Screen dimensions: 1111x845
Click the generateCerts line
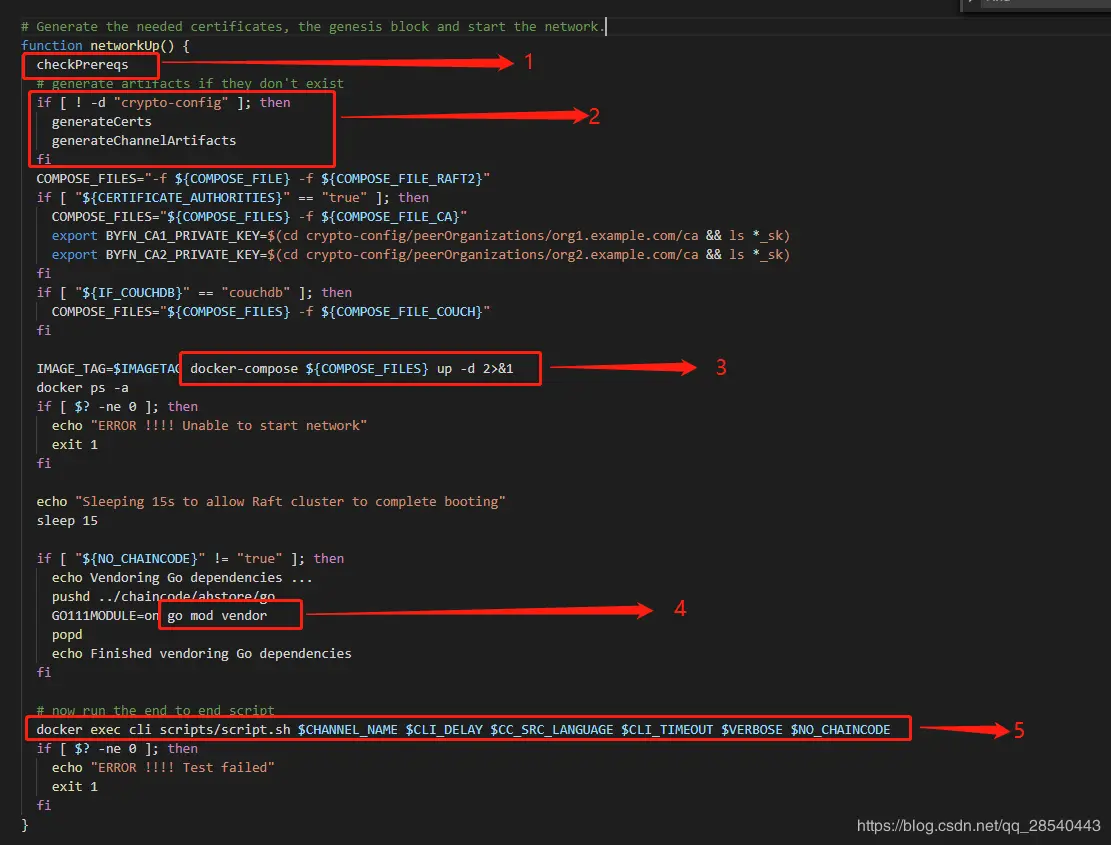[x=101, y=122]
